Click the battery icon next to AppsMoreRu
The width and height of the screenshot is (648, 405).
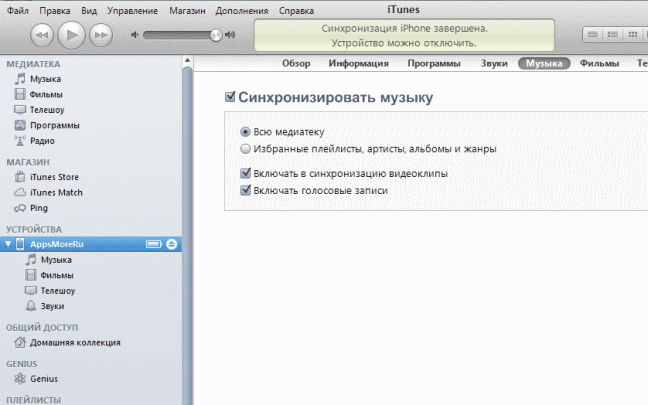154,244
